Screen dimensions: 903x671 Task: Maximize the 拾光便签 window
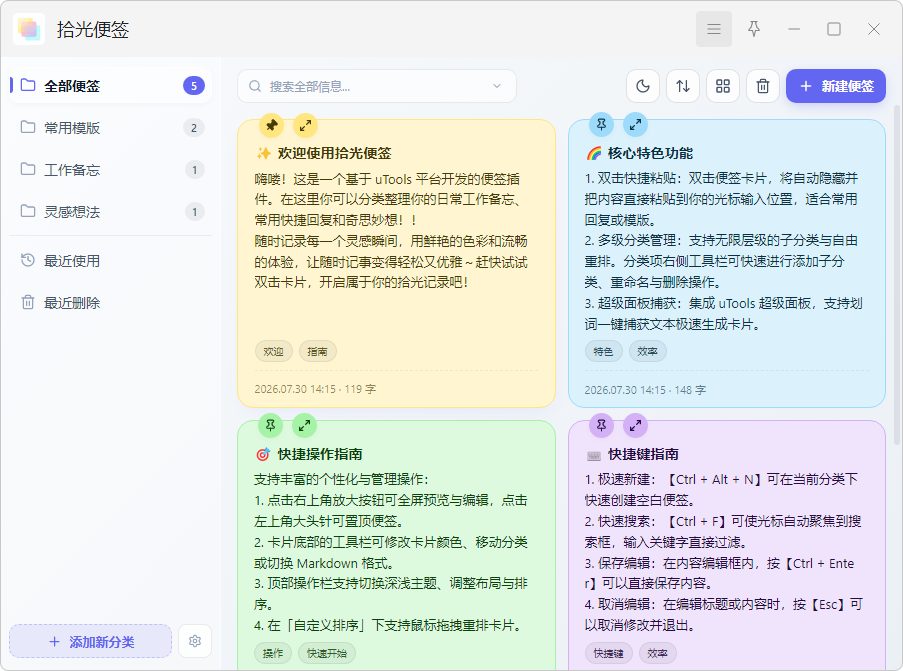(x=834, y=29)
